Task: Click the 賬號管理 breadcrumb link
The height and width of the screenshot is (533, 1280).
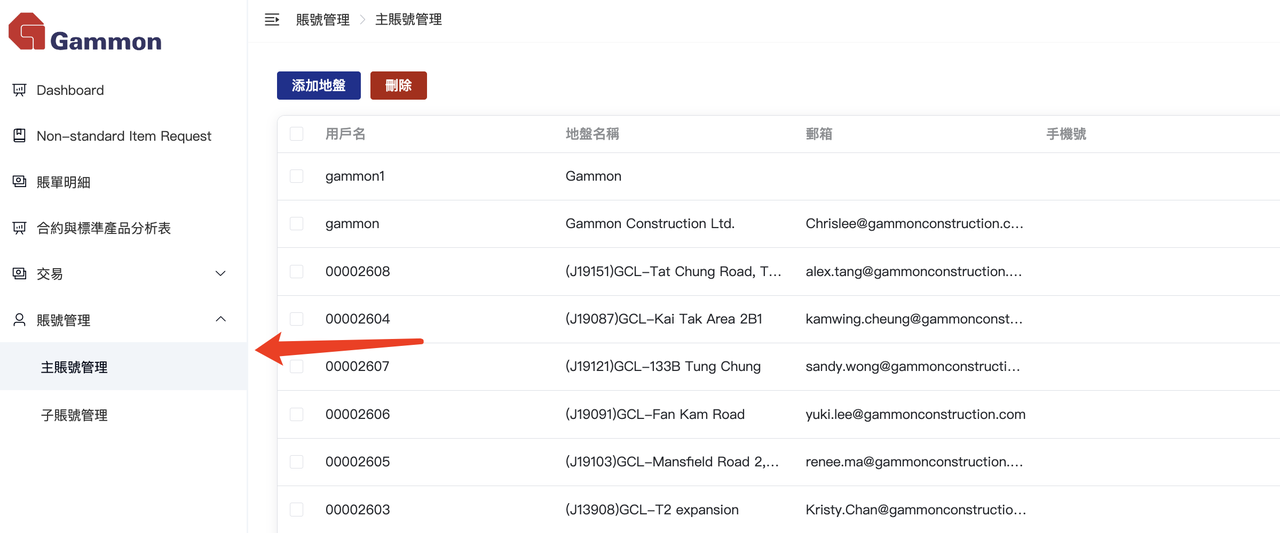Action: [x=323, y=20]
